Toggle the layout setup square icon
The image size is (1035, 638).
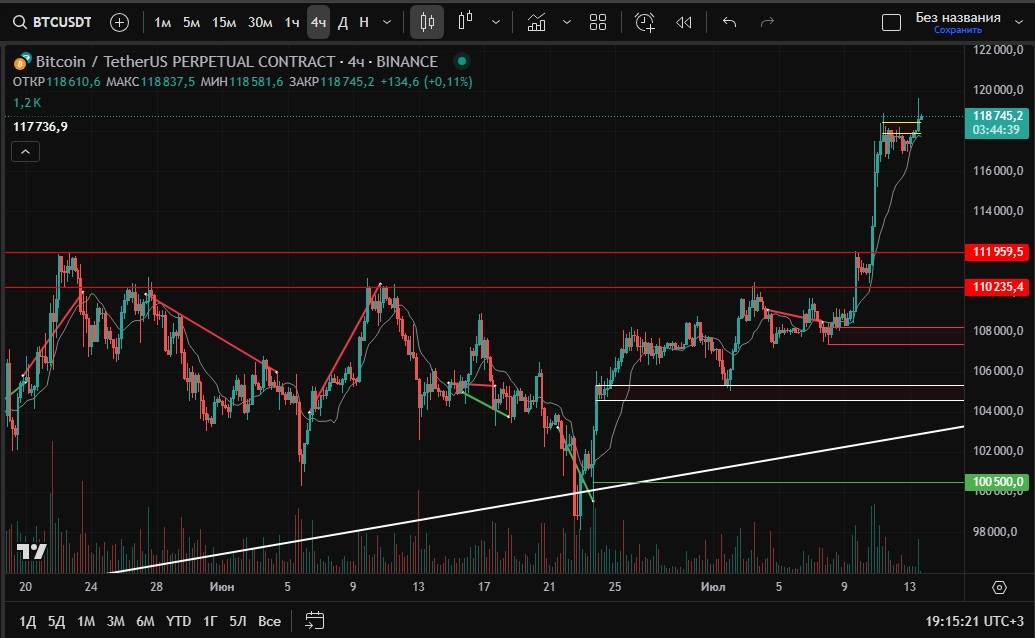pyautogui.click(x=890, y=22)
